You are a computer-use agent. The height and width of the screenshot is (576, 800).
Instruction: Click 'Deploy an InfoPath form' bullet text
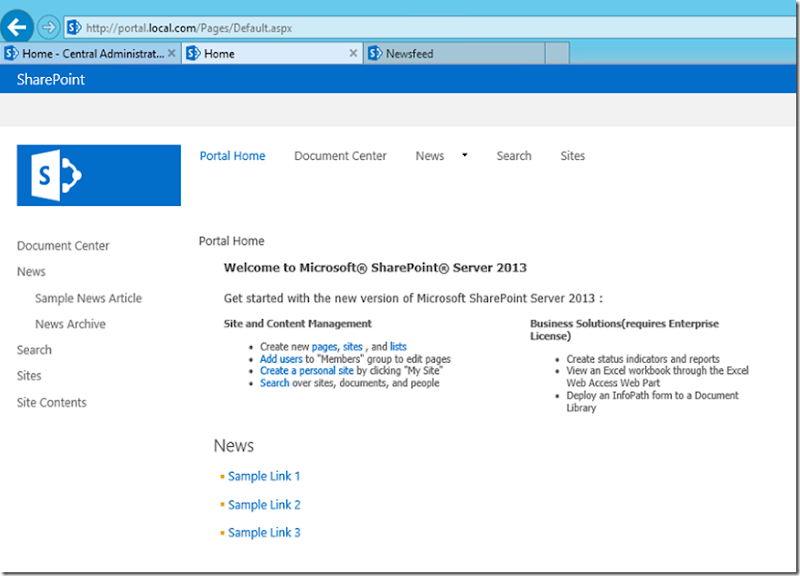click(653, 402)
